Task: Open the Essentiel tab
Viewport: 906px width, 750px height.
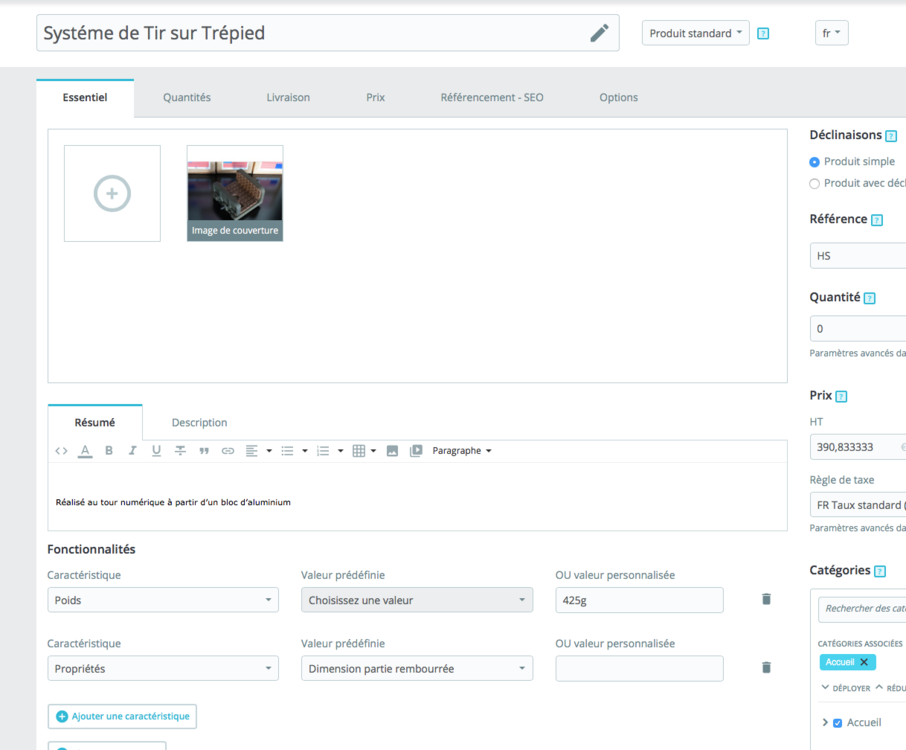Action: pos(85,98)
